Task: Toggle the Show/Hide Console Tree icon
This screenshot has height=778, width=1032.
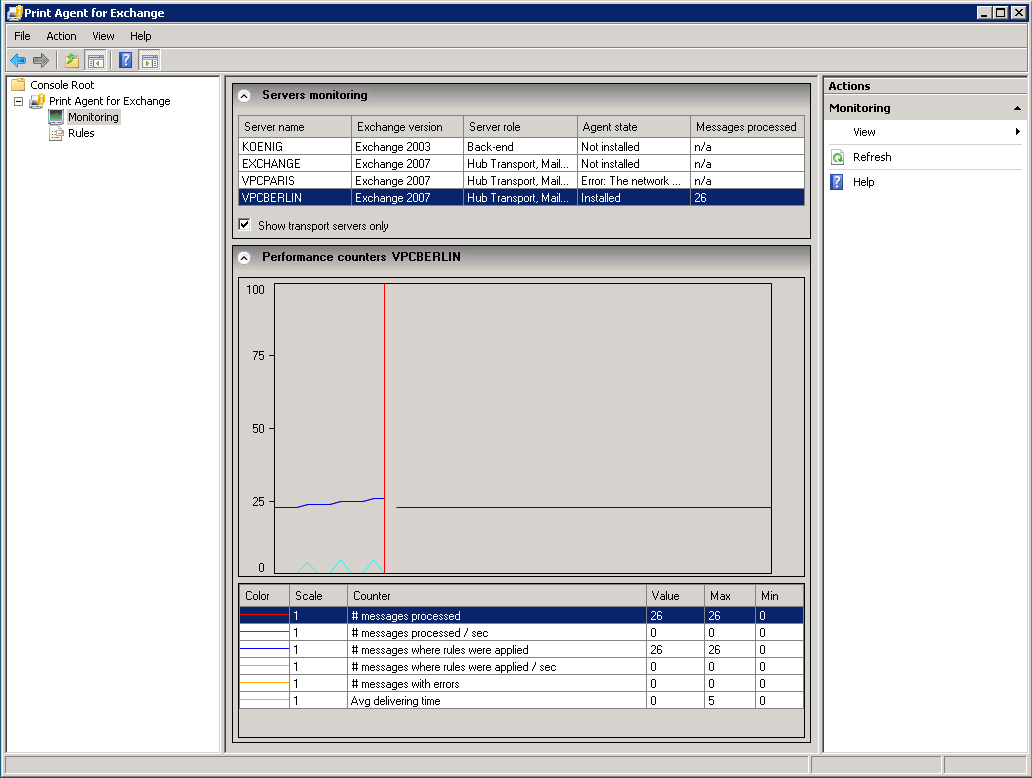Action: (95, 61)
